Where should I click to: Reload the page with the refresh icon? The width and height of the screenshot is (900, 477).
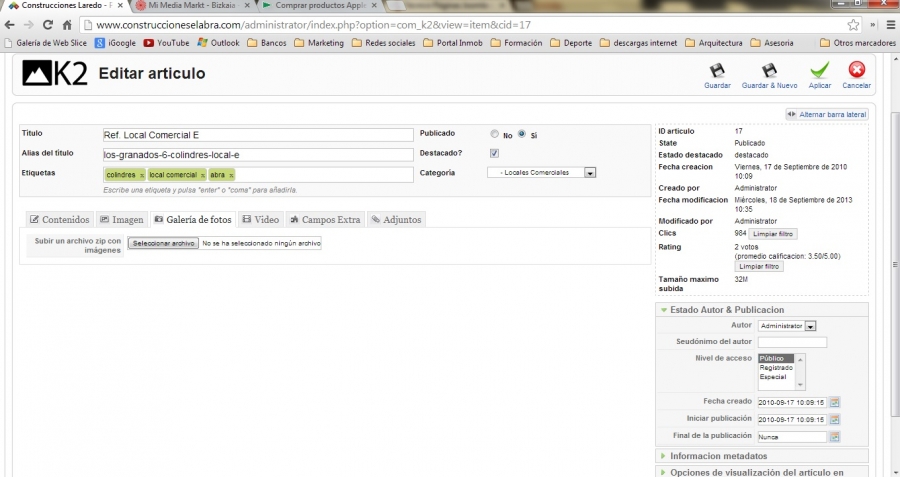pyautogui.click(x=48, y=25)
